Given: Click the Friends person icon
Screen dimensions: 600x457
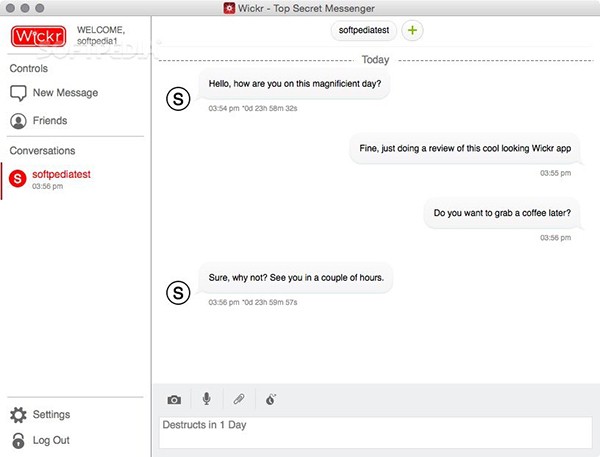Looking at the screenshot, I should 18,121.
